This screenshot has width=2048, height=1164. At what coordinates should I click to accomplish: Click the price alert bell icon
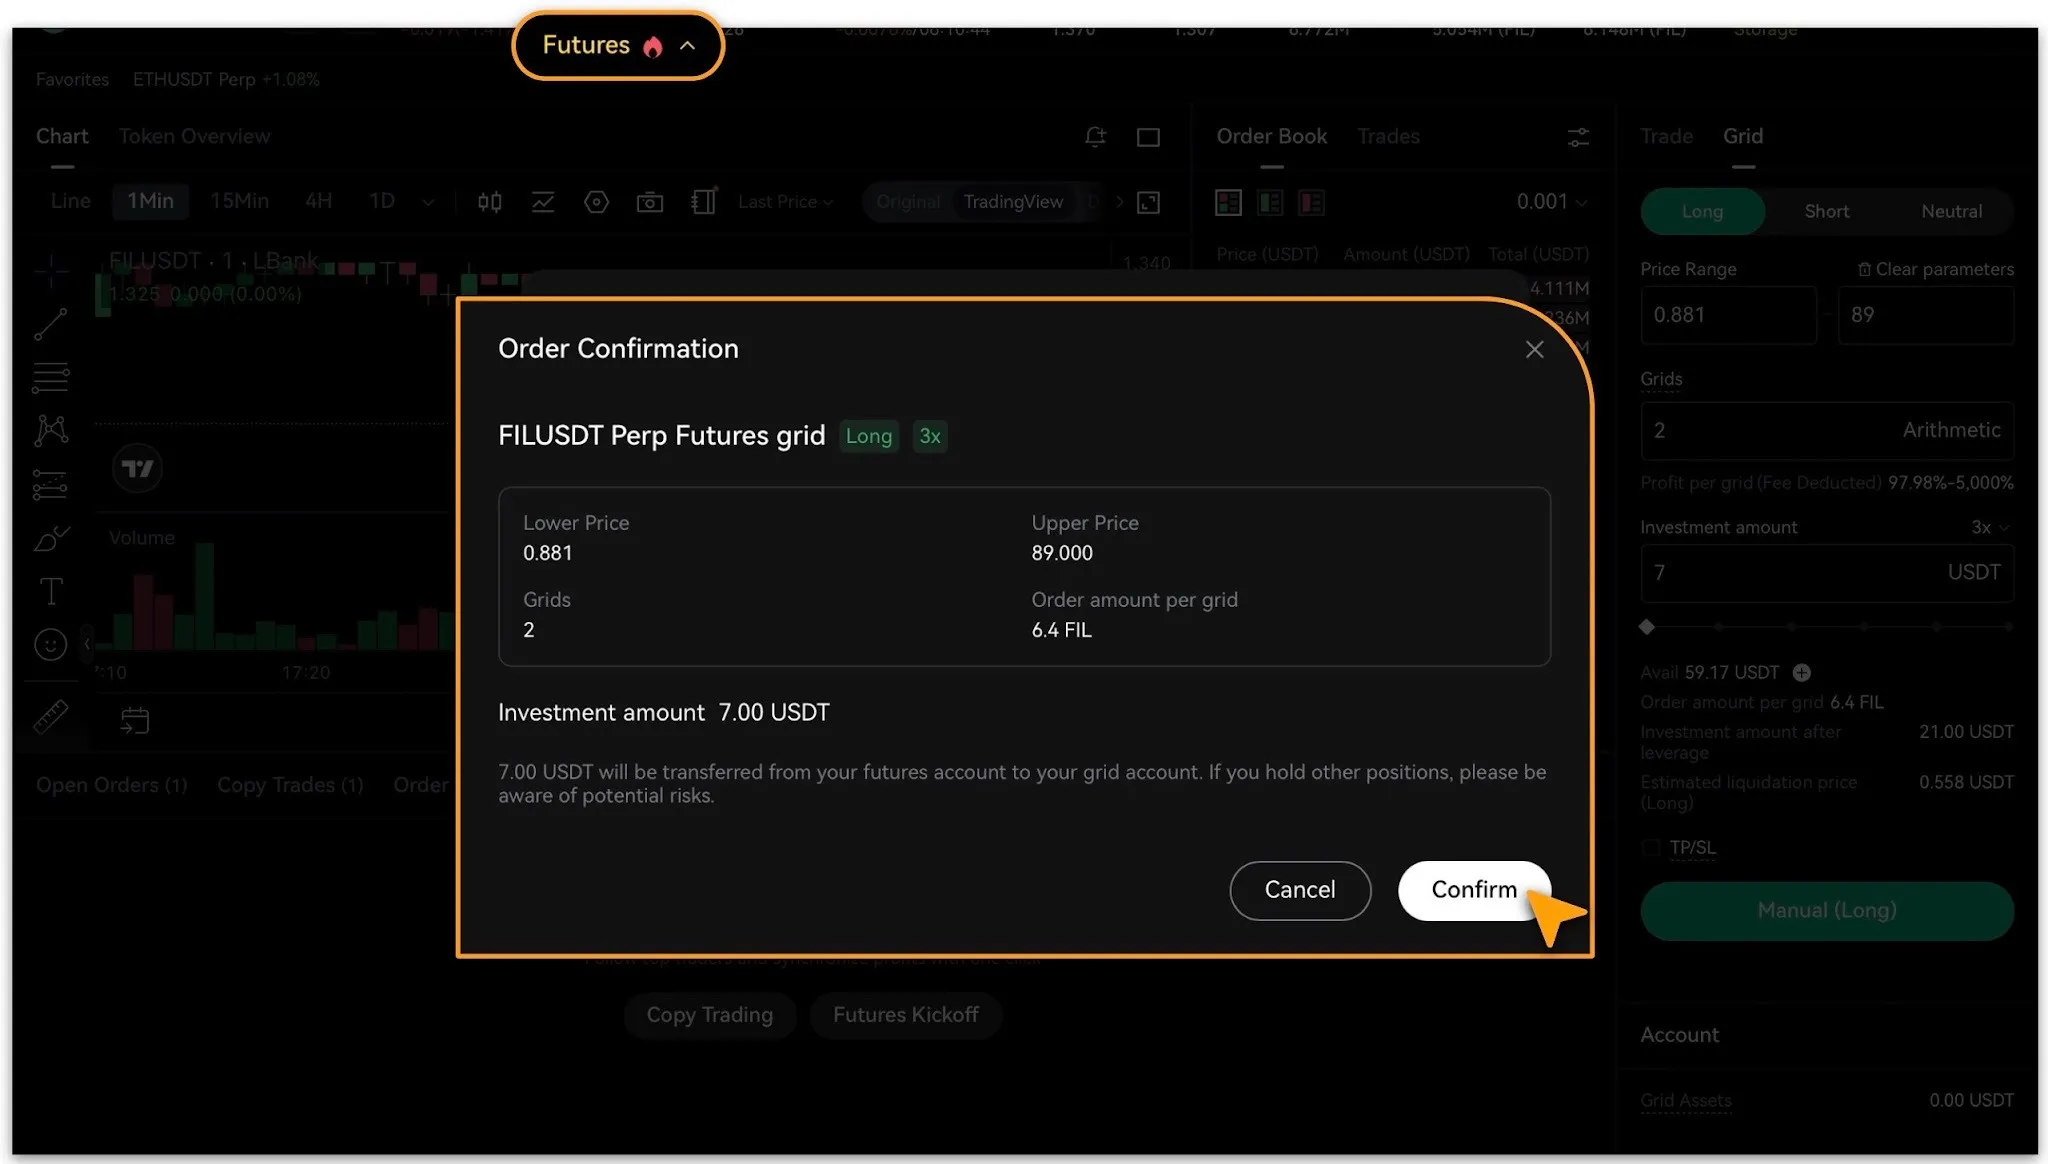point(1095,137)
